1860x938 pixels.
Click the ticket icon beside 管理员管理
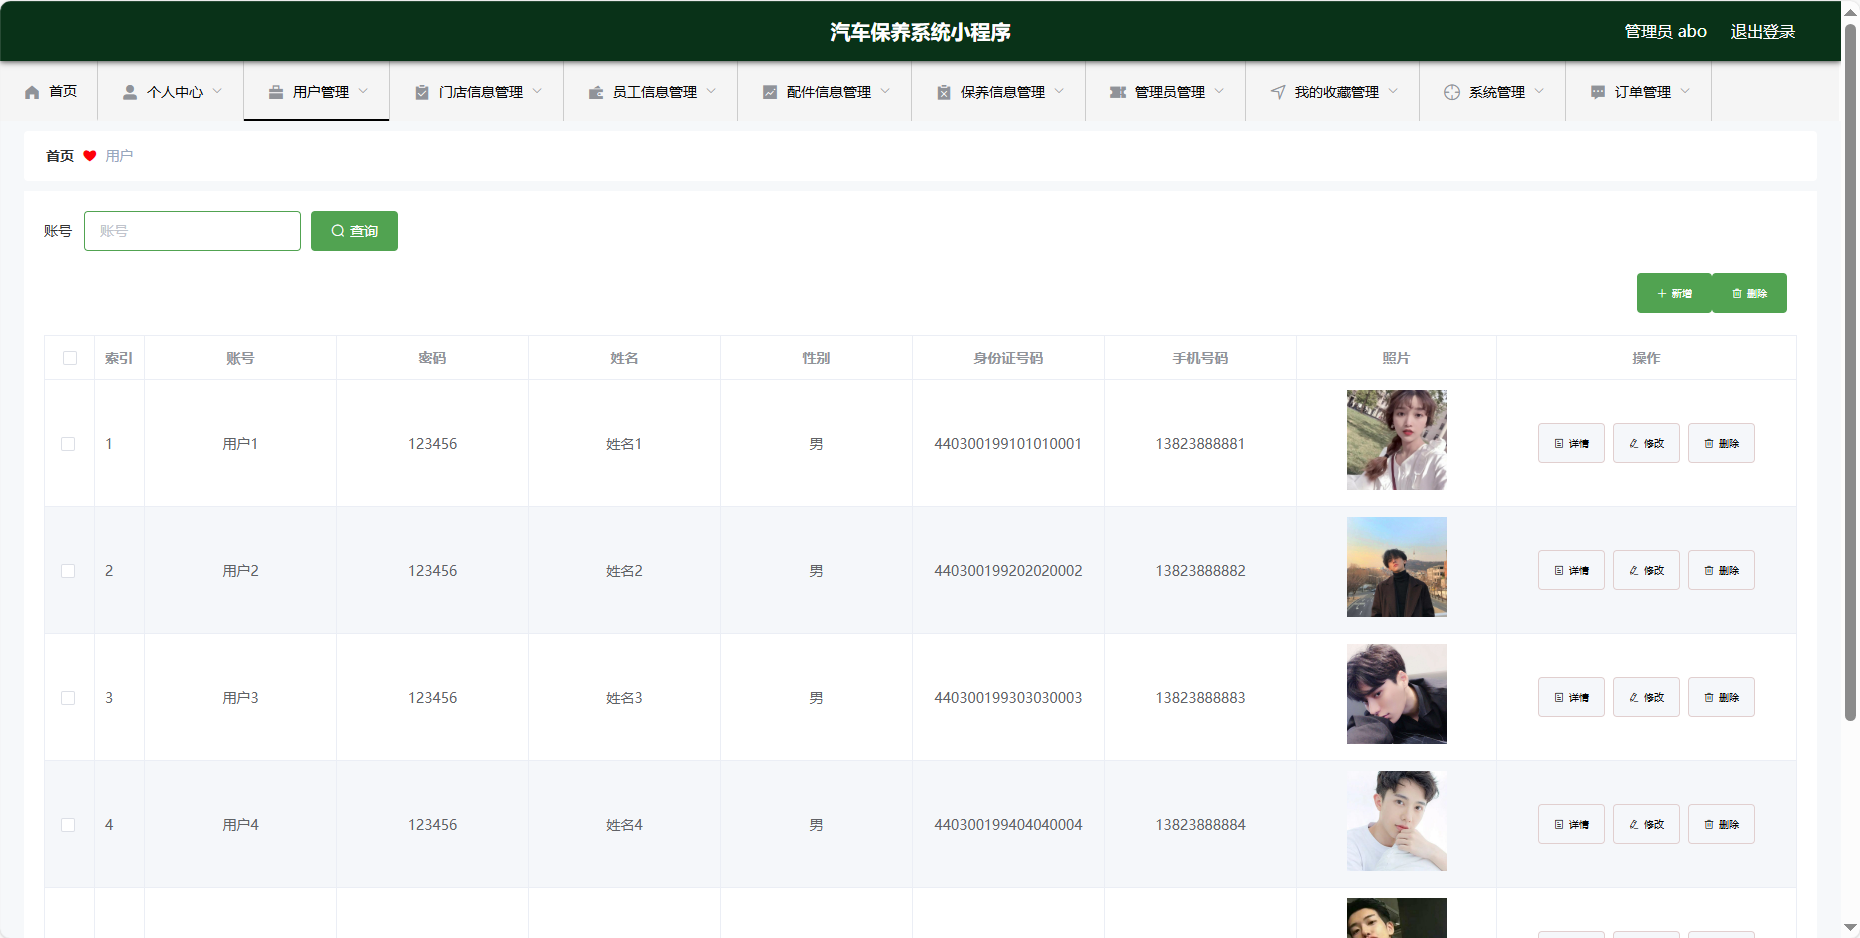(1118, 92)
